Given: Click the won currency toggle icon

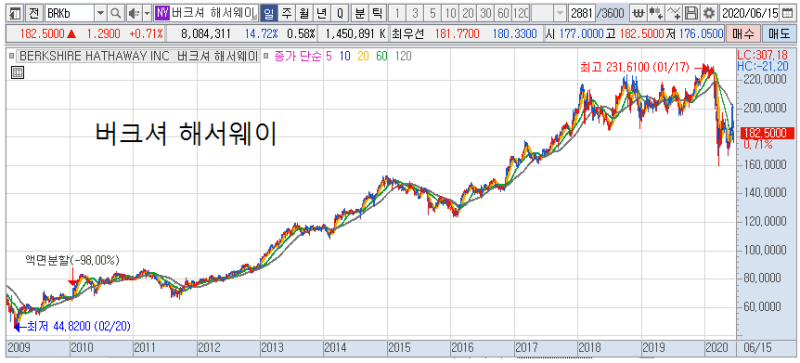Looking at the screenshot, I should 638,13.
